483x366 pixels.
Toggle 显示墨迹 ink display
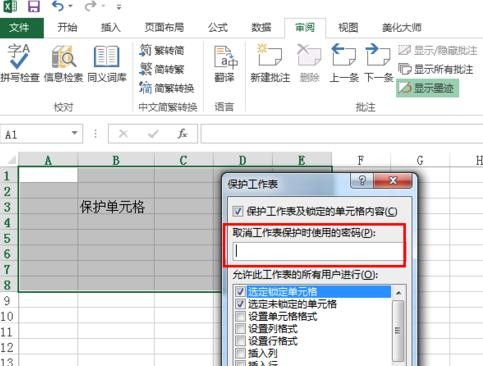tap(427, 88)
